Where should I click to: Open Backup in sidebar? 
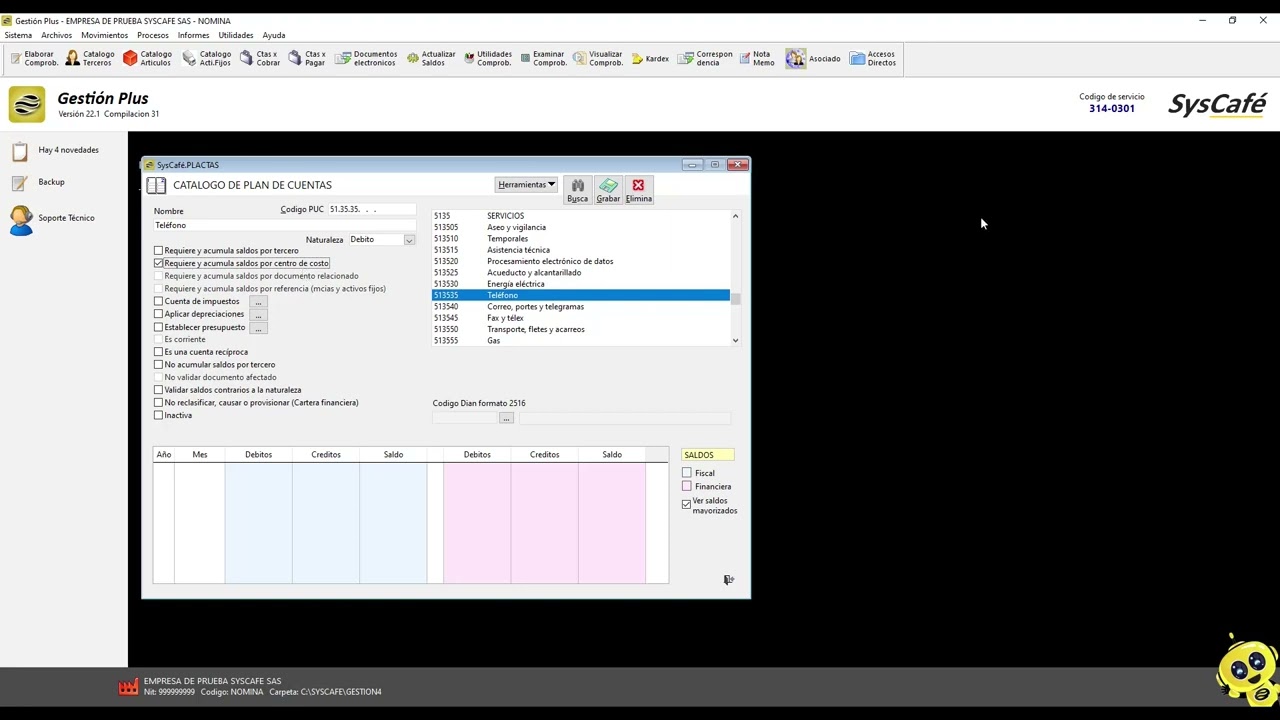point(38,182)
